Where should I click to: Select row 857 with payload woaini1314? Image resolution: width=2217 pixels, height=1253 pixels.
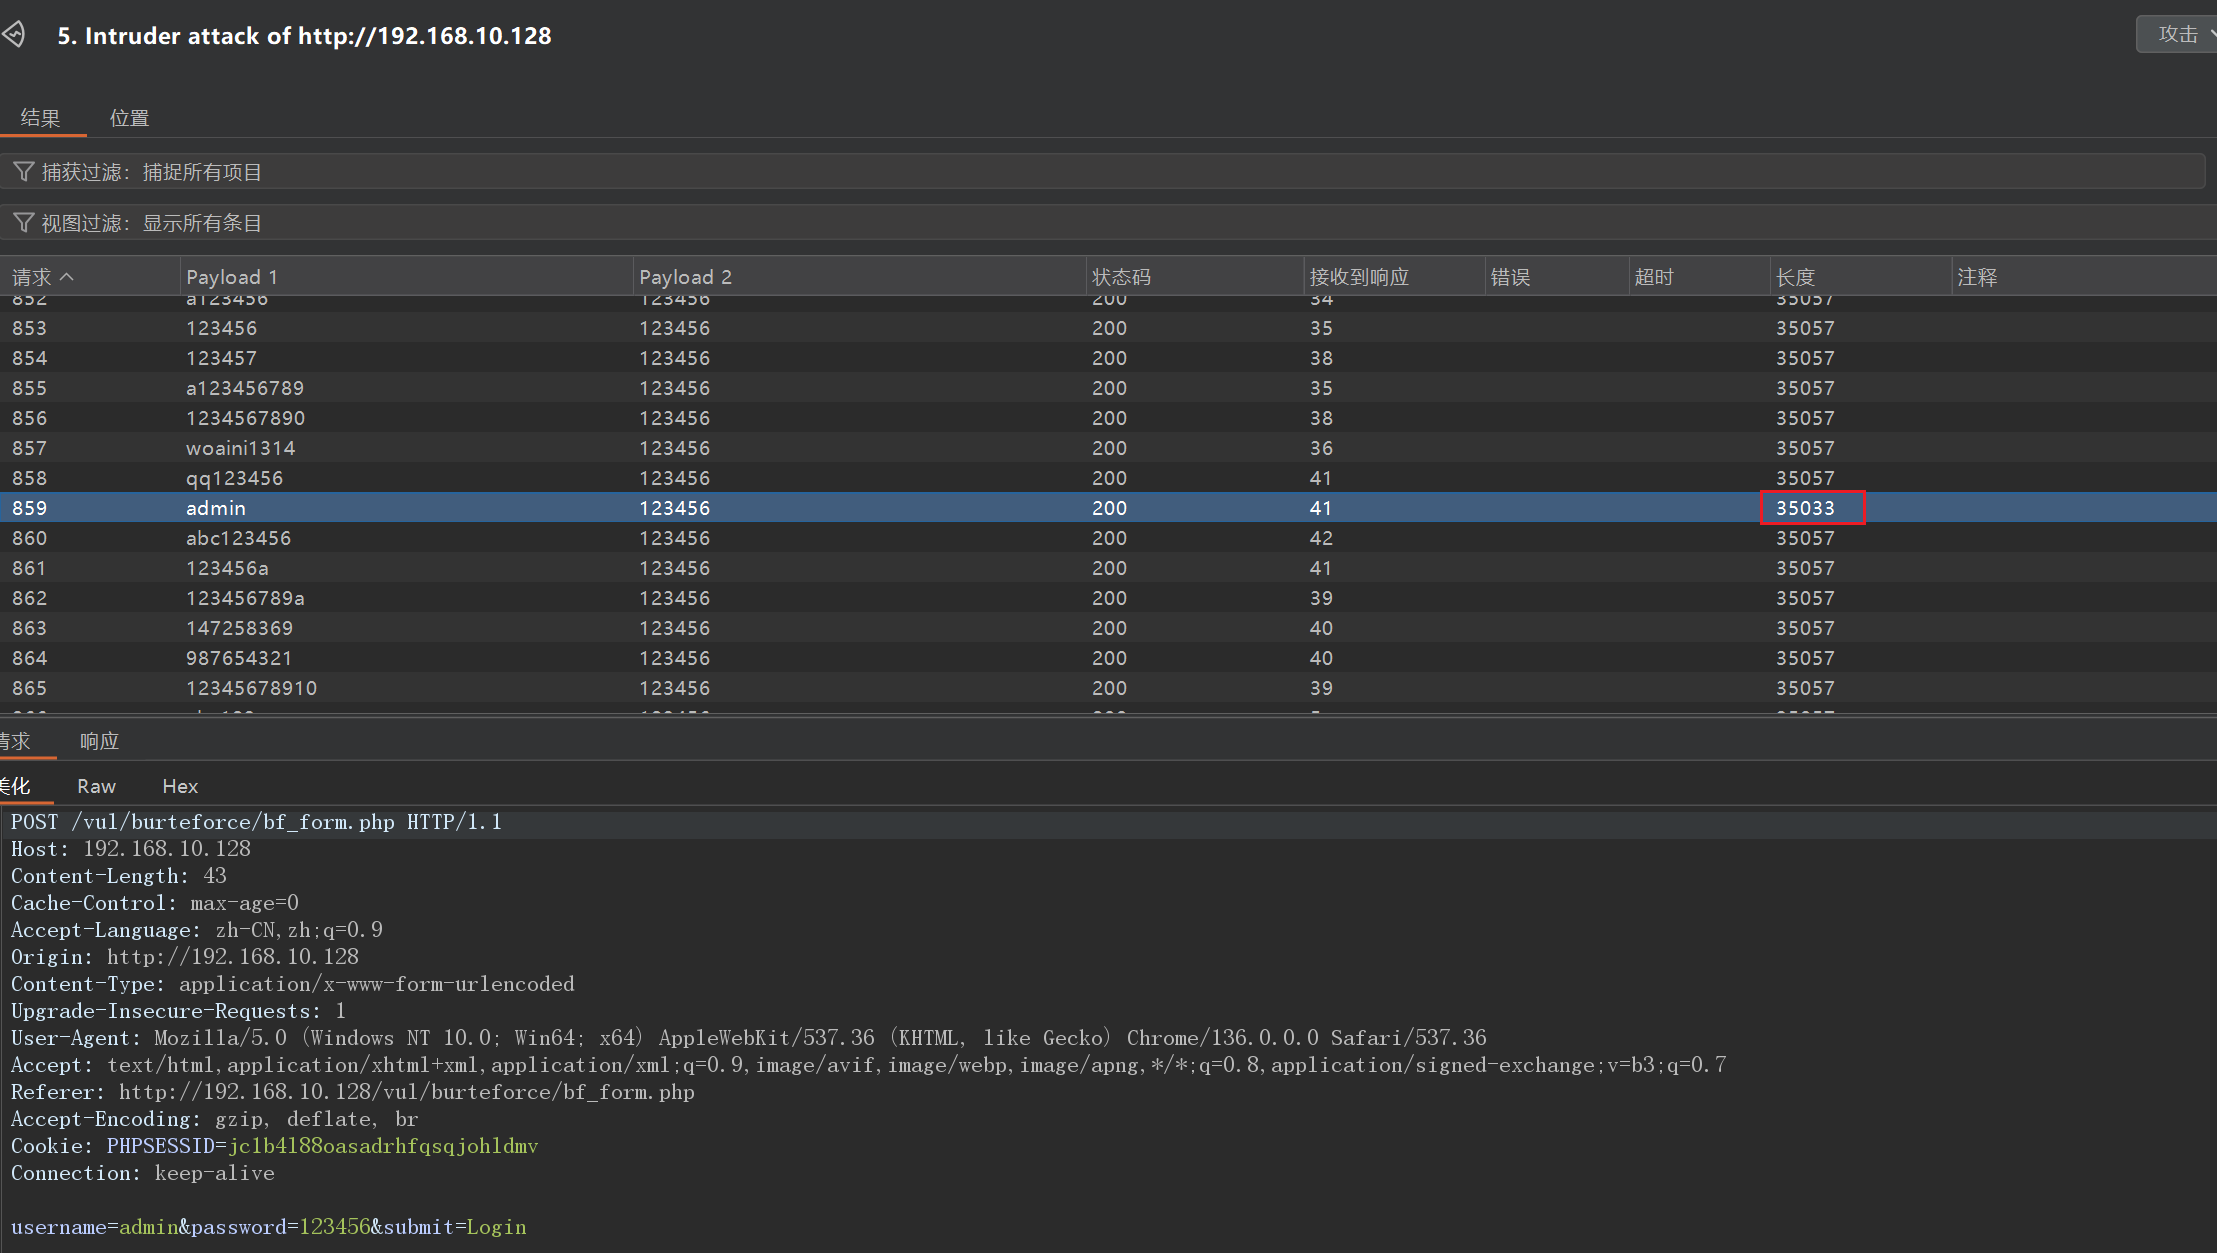pyautogui.click(x=240, y=448)
